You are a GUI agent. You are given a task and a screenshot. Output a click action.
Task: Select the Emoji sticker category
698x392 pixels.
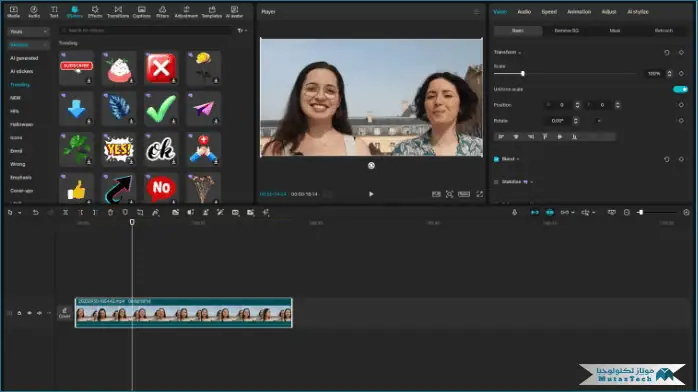pyautogui.click(x=16, y=151)
